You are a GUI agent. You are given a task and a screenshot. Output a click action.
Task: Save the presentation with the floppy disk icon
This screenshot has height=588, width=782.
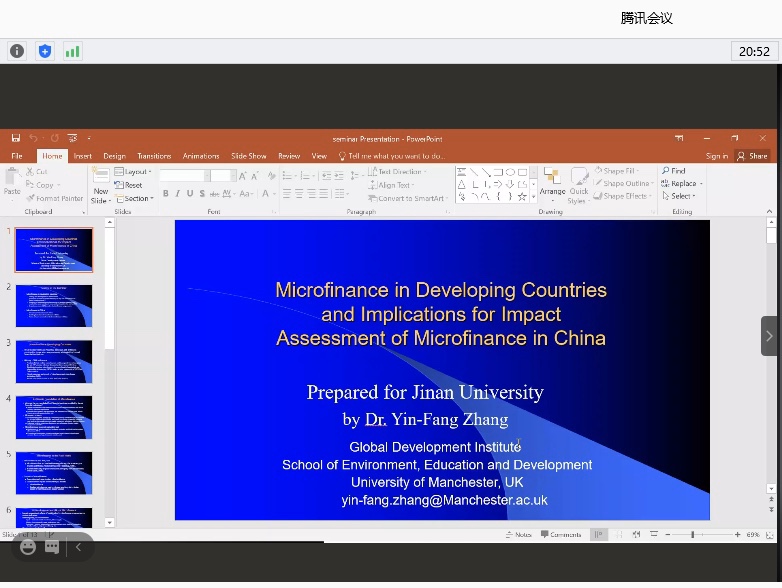[x=16, y=138]
